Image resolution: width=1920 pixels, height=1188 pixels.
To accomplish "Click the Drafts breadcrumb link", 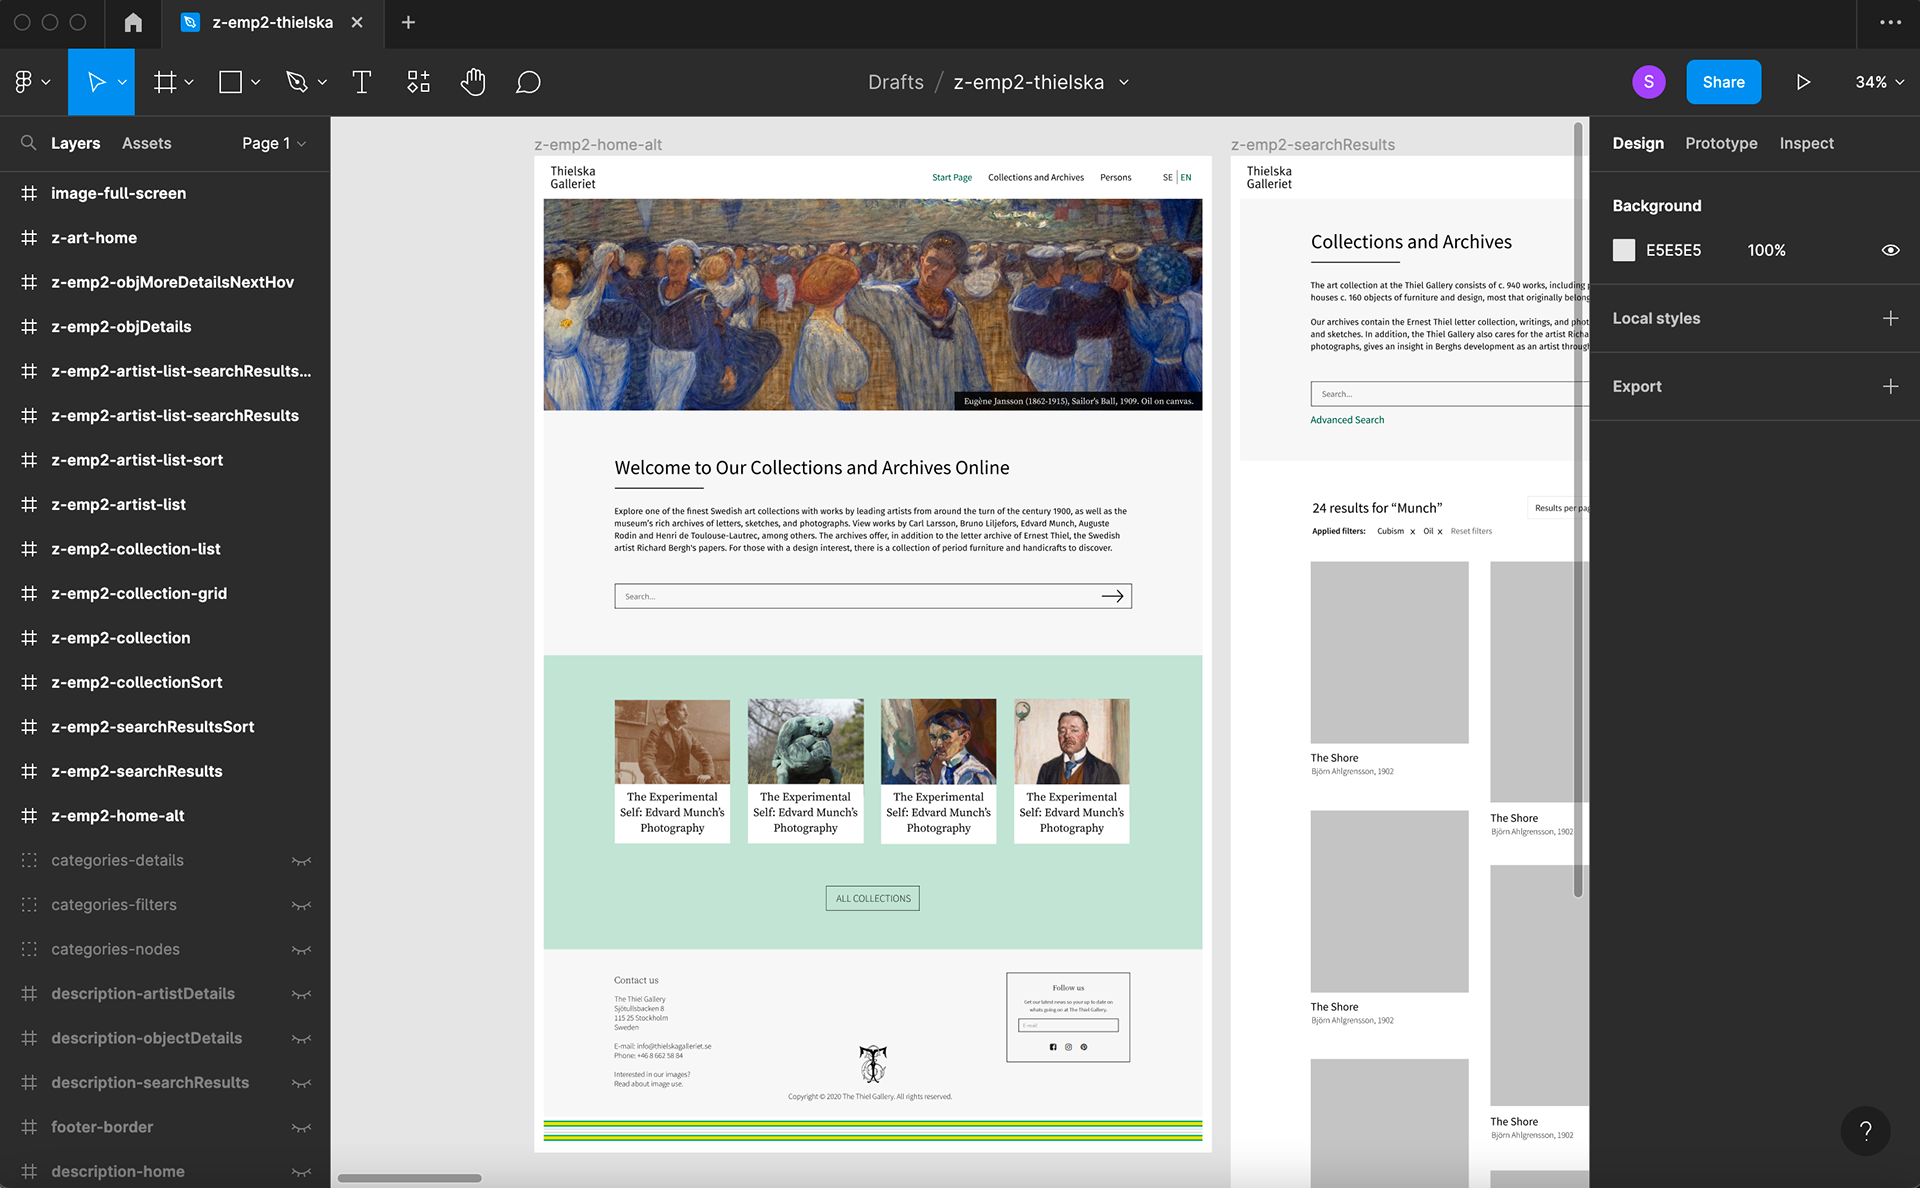I will point(895,82).
